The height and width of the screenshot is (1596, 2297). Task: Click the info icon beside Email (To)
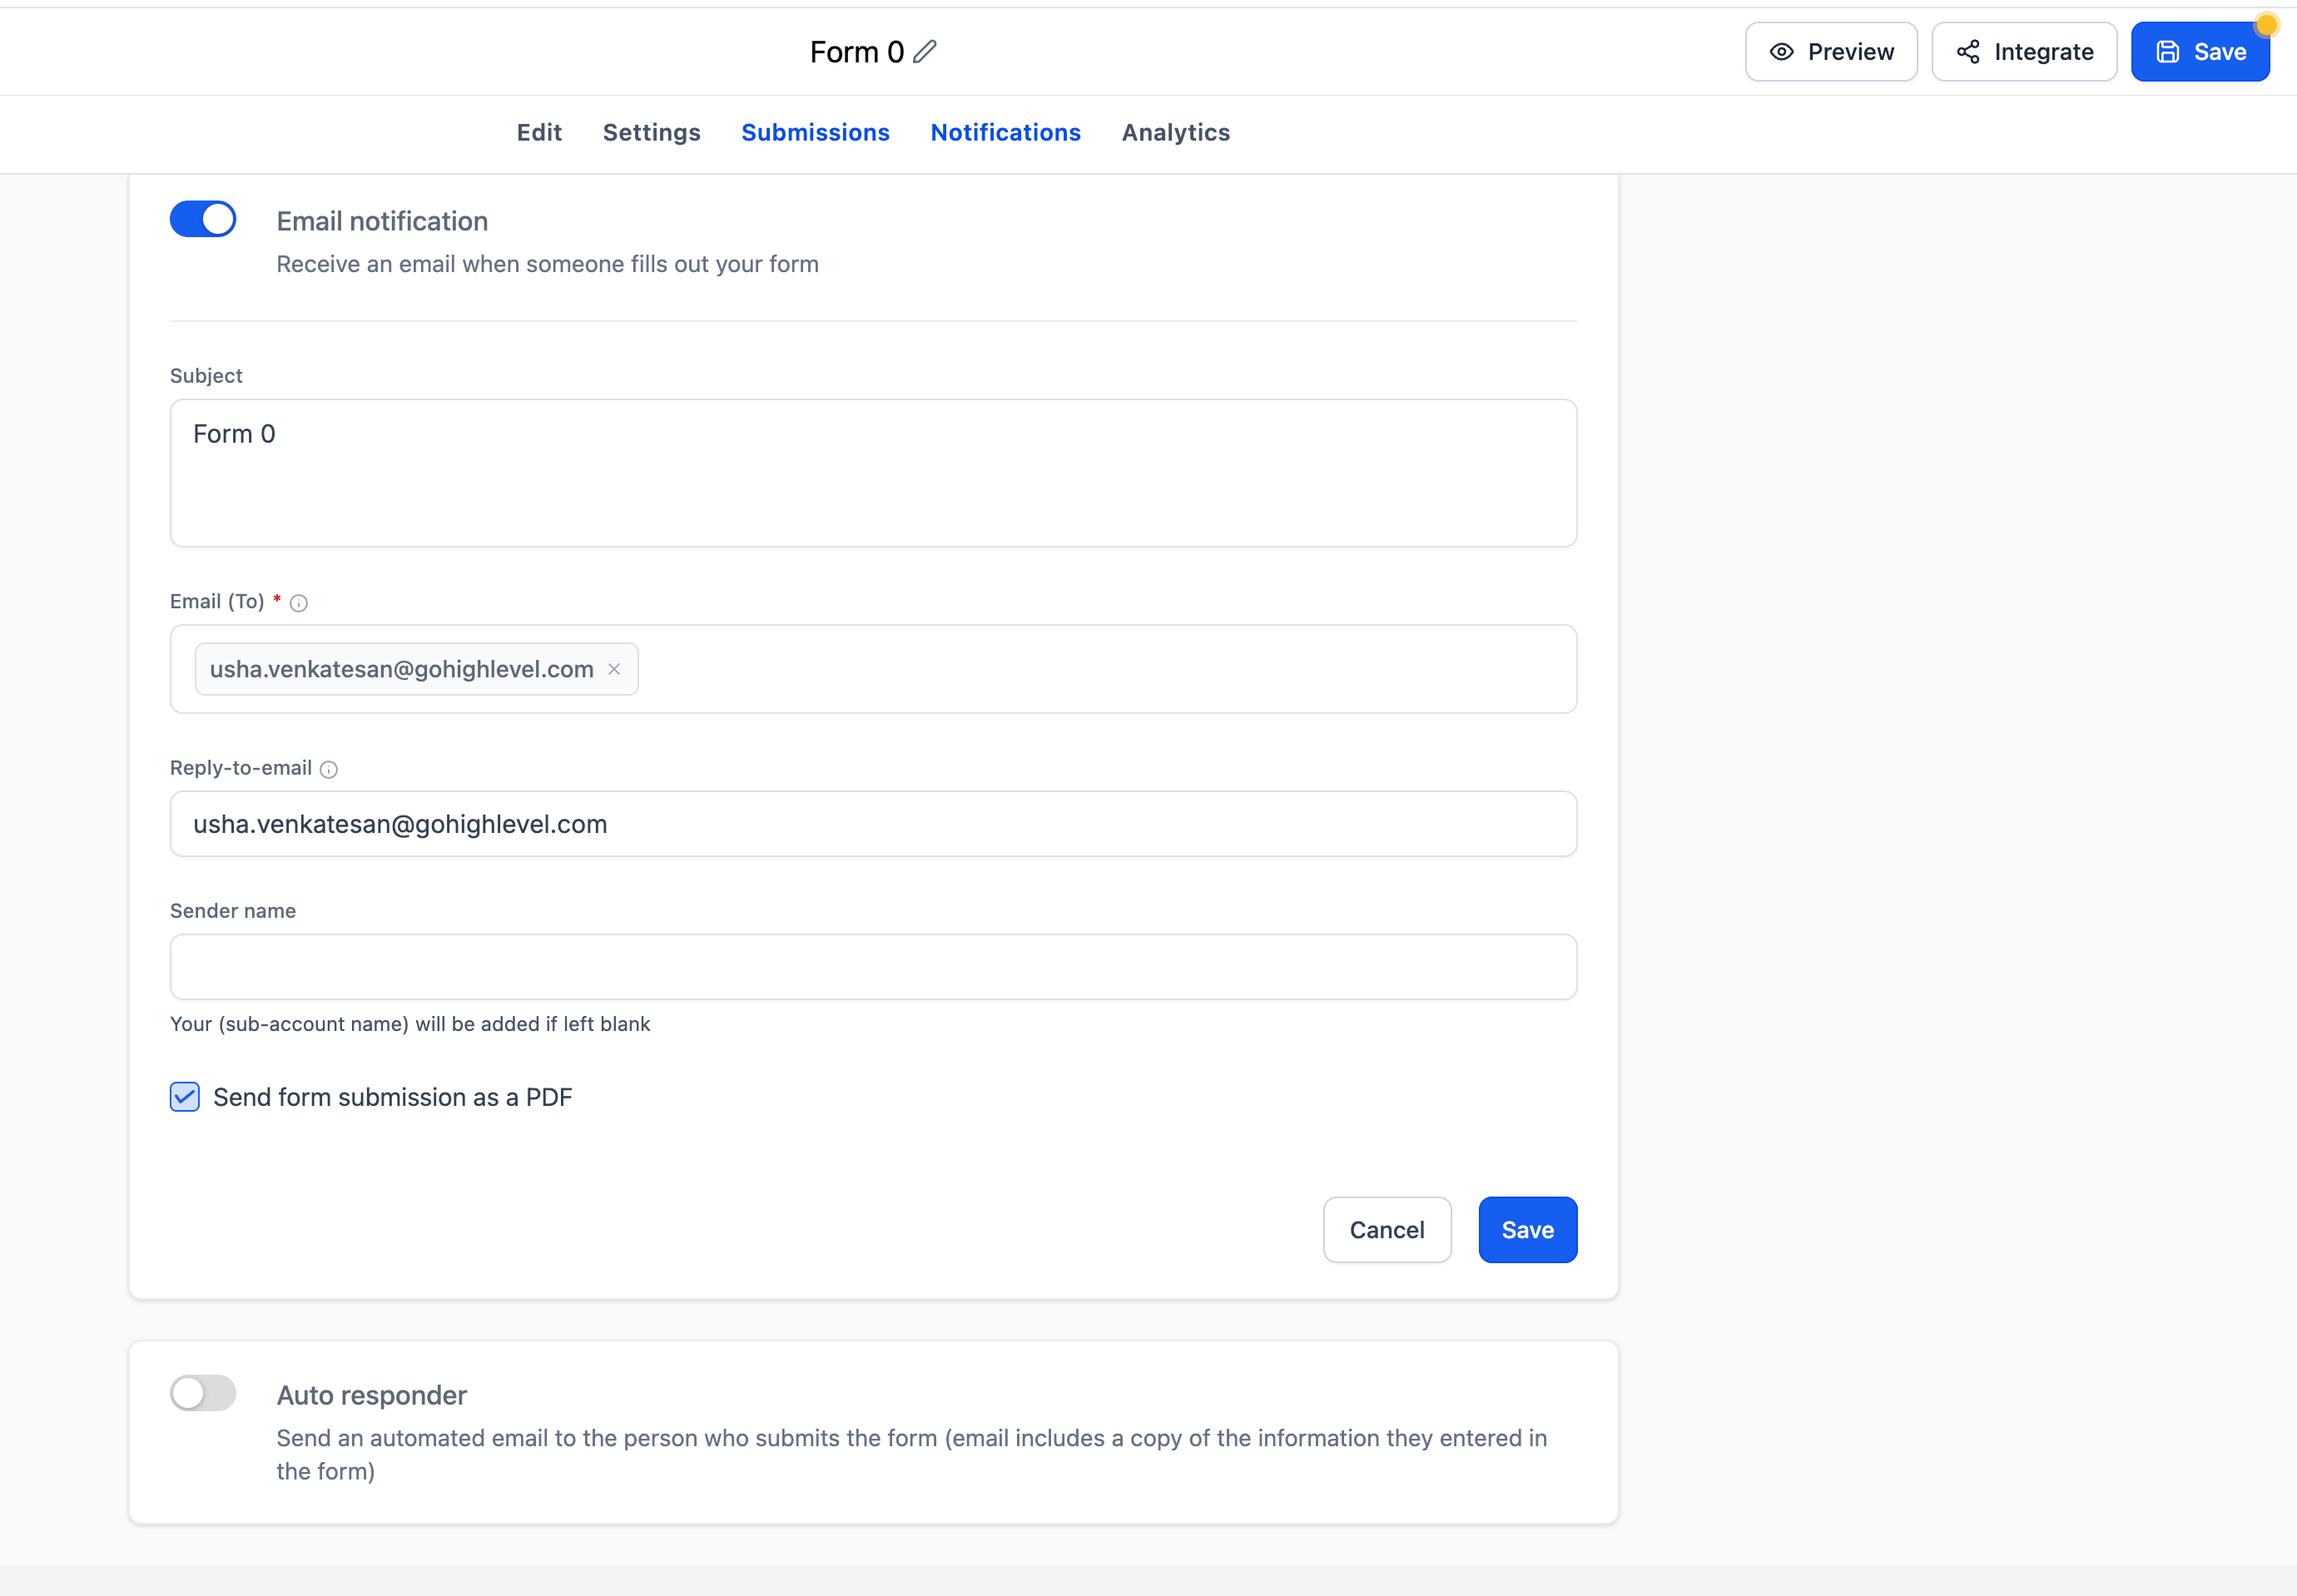click(298, 602)
